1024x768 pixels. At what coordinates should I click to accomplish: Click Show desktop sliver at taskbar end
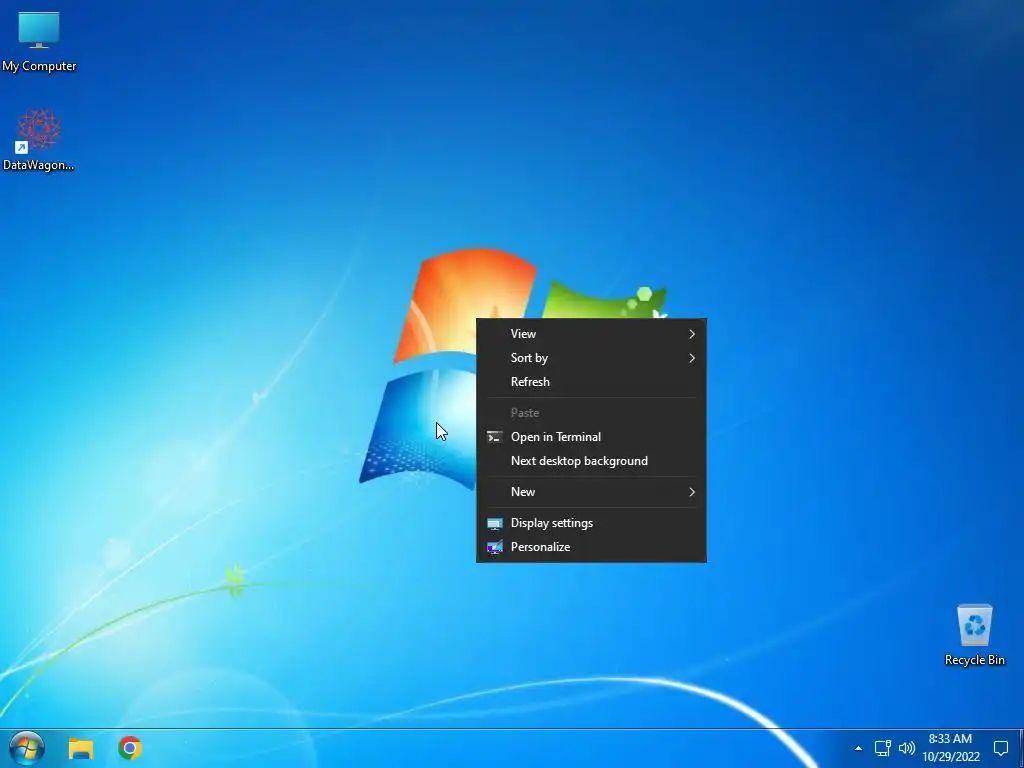pos(1021,748)
